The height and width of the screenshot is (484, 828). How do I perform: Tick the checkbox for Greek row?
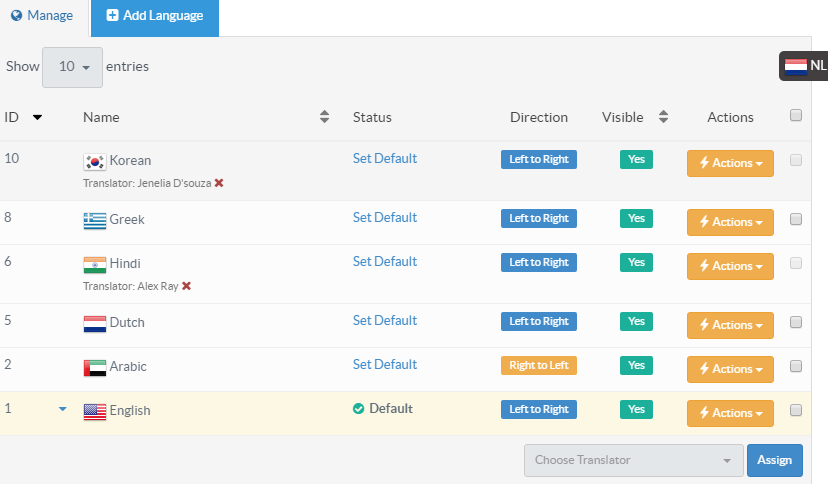[796, 219]
